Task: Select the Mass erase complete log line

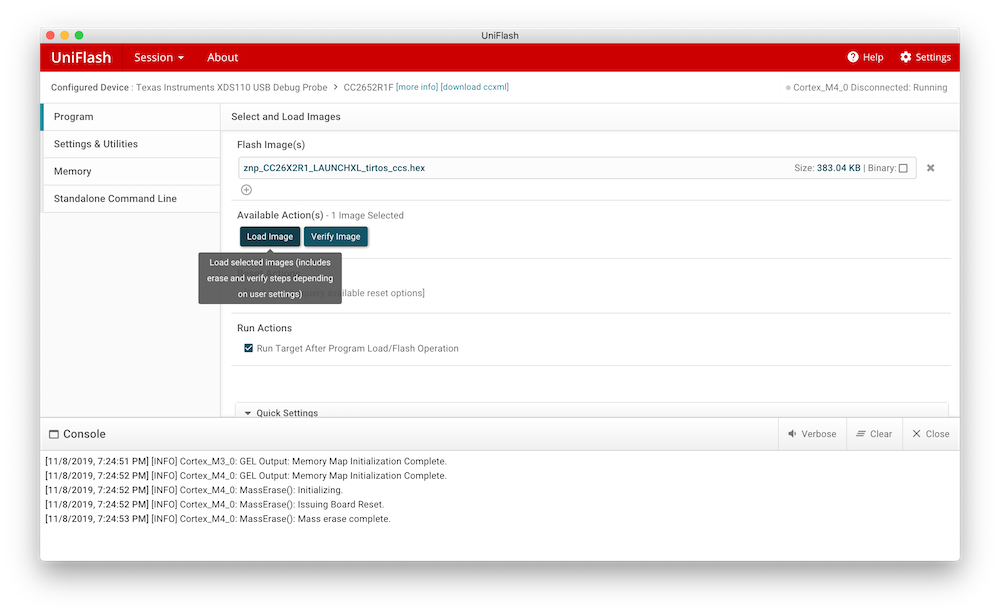Action: coord(217,519)
